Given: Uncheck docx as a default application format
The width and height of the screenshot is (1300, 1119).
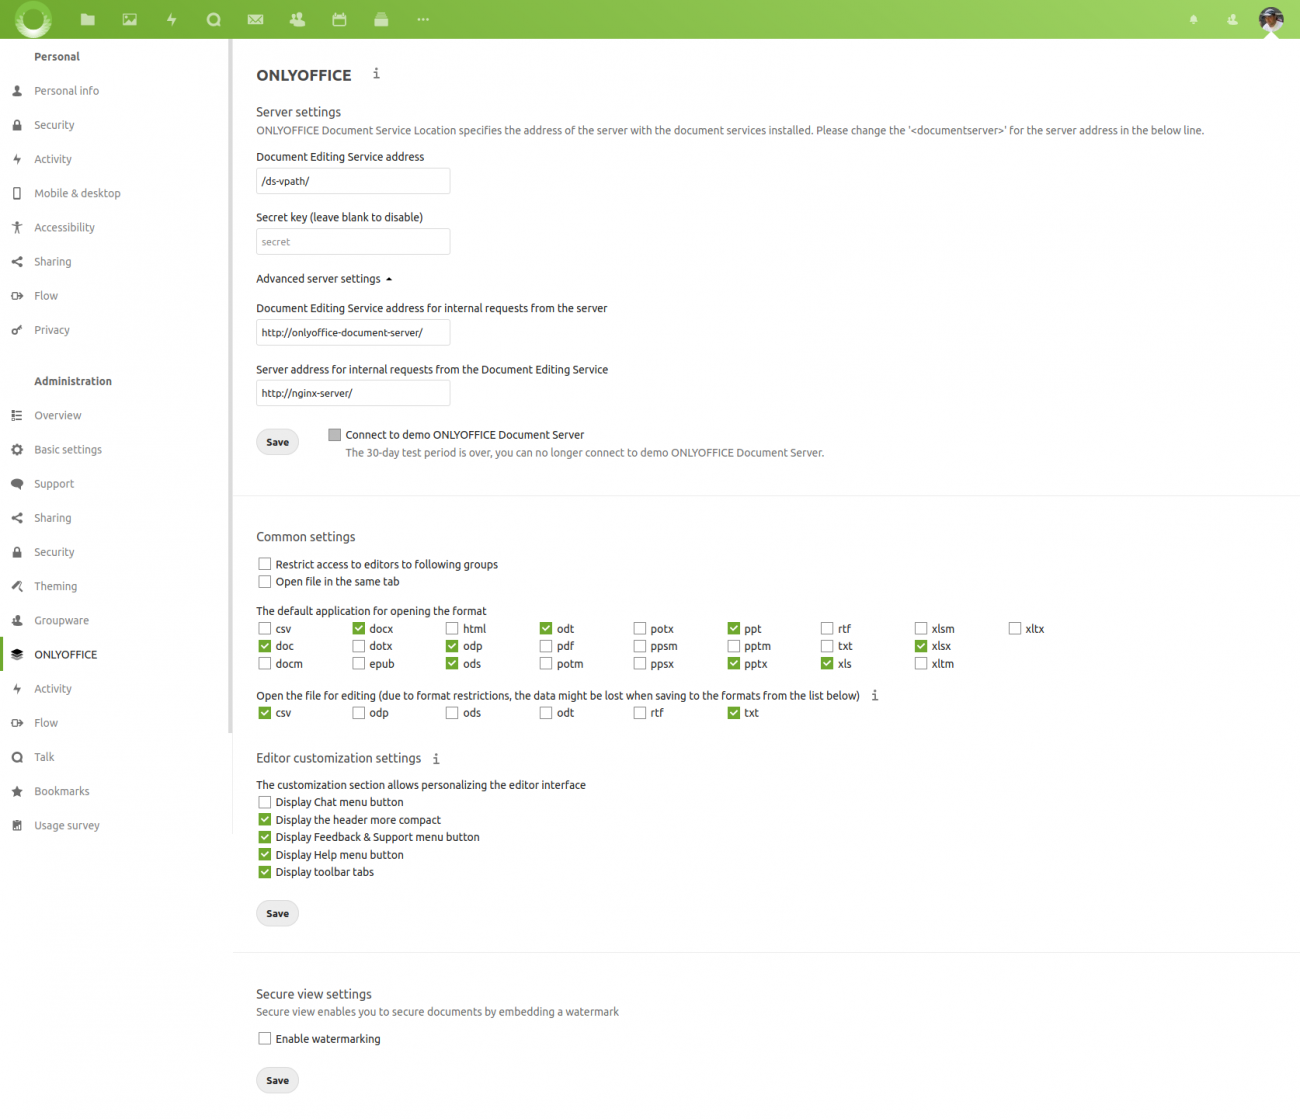Looking at the screenshot, I should point(358,629).
